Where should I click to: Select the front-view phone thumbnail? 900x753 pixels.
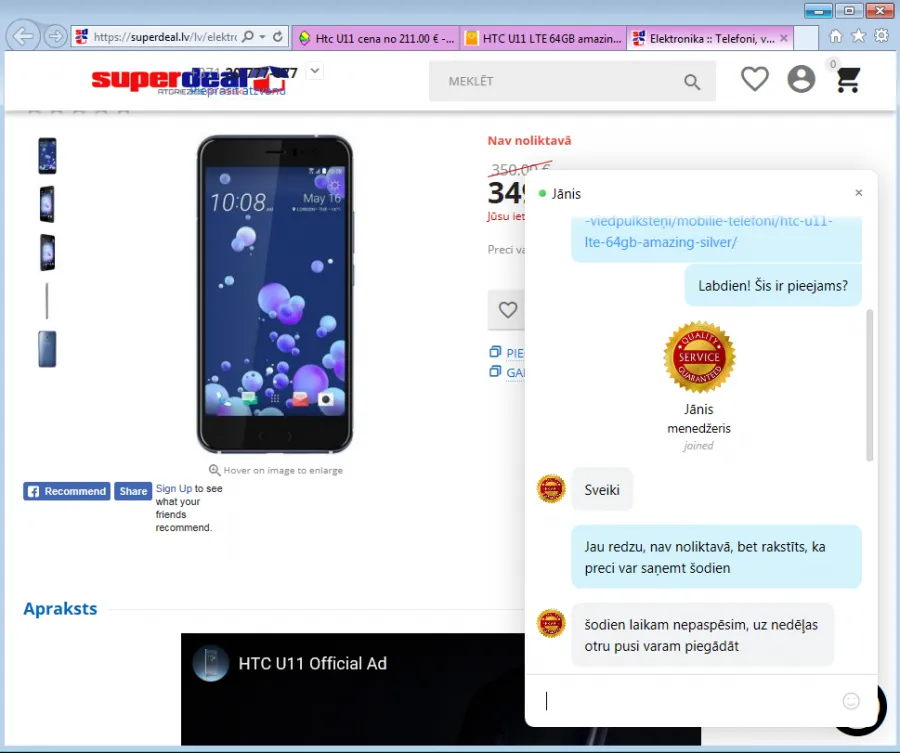tap(47, 156)
